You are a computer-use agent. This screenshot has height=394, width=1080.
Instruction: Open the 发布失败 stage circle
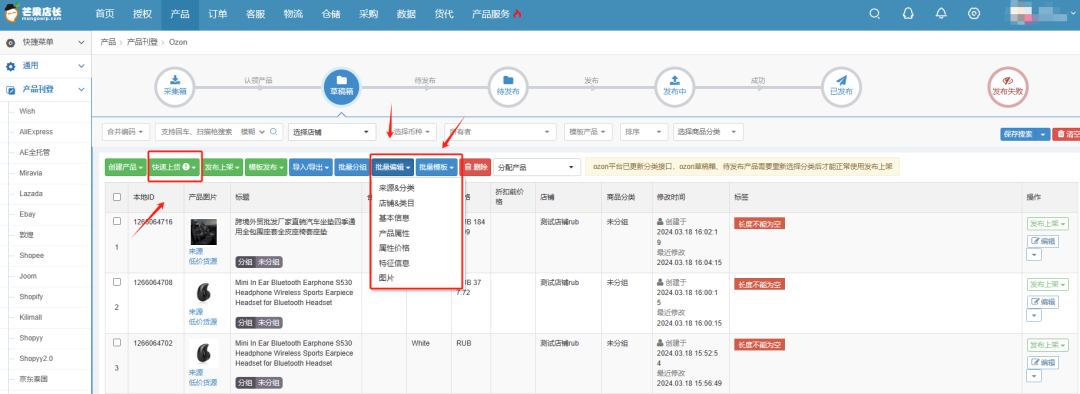(1008, 87)
